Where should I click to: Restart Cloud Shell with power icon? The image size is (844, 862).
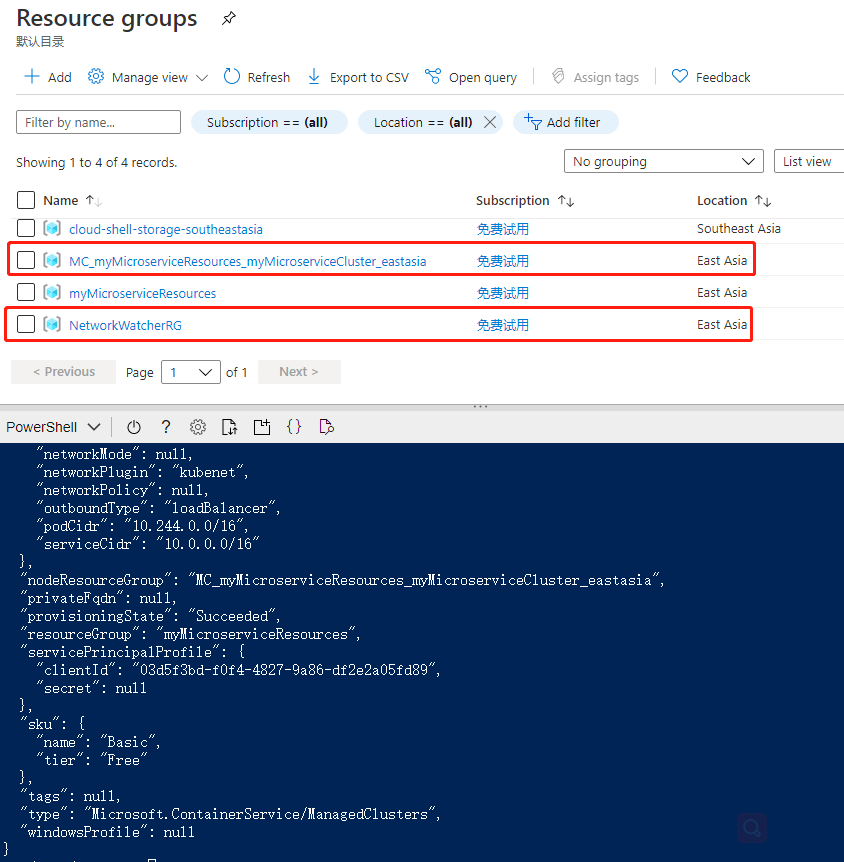tap(134, 427)
